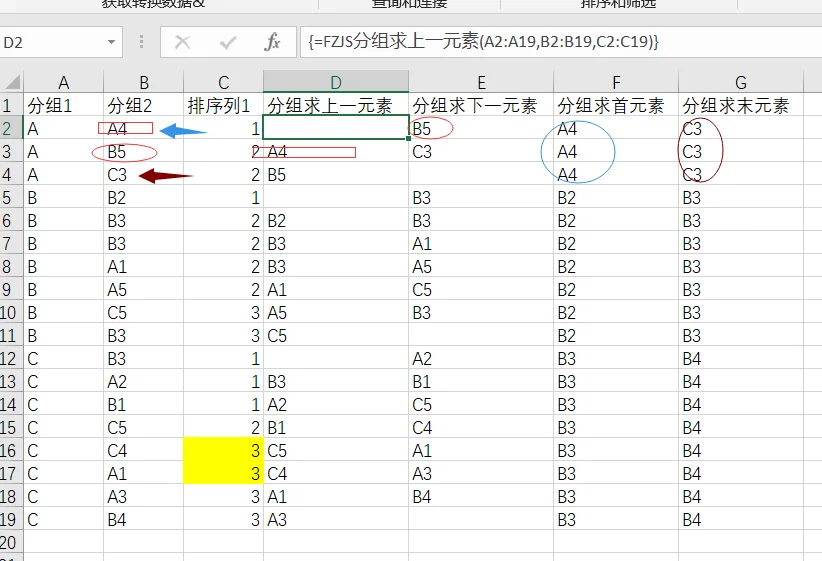Click cell G3 containing C3
This screenshot has height=561, width=822.
[741, 152]
